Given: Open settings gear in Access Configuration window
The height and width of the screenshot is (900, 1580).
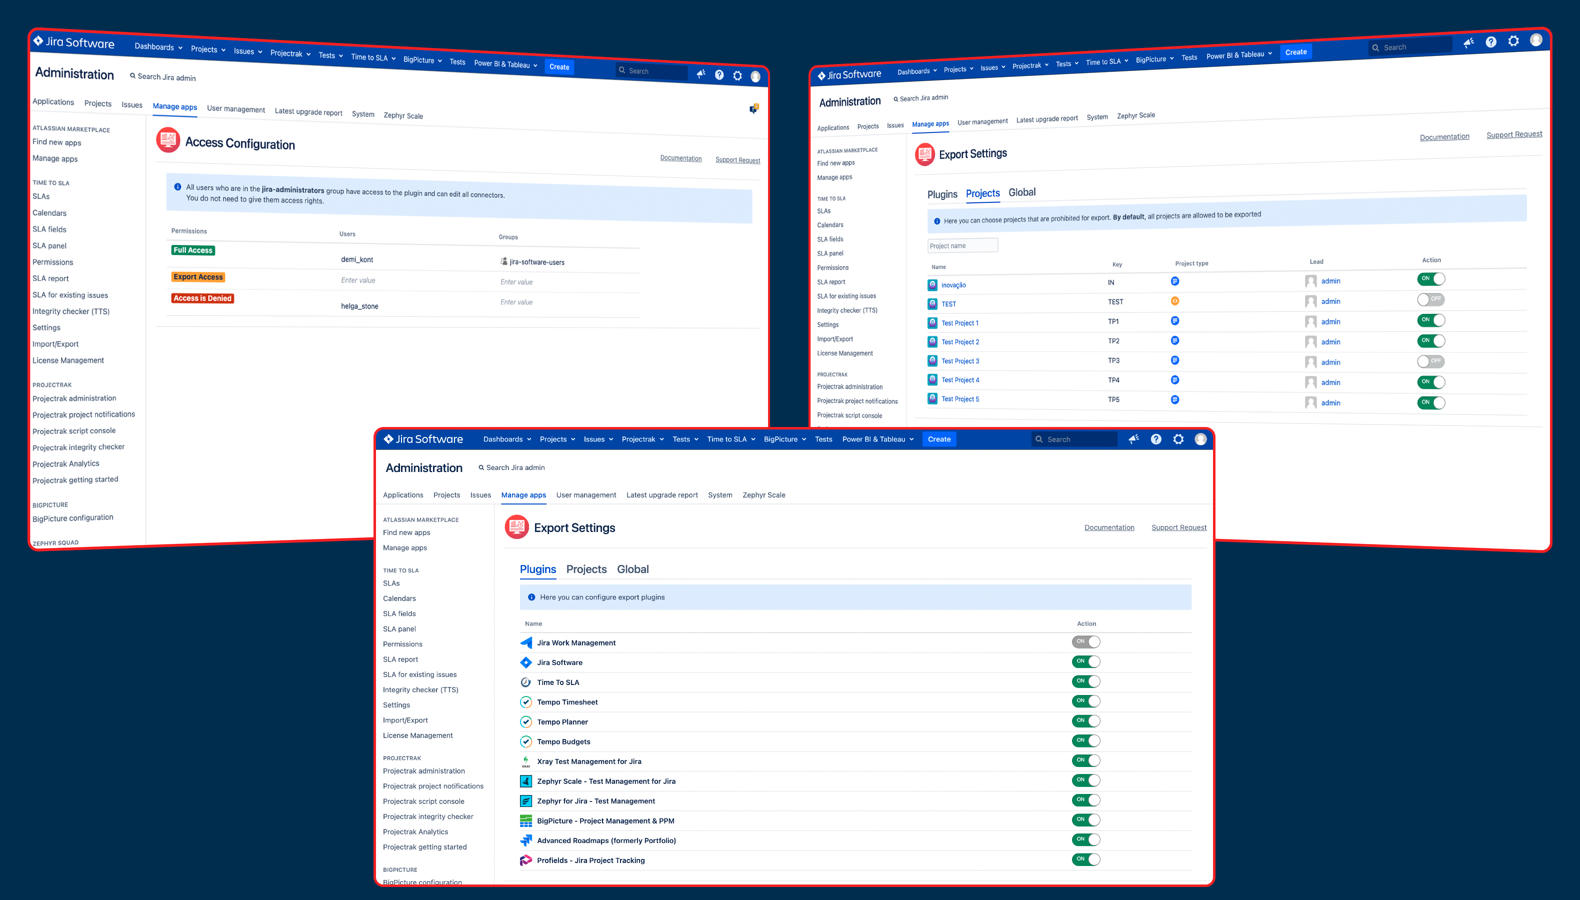Looking at the screenshot, I should tap(738, 76).
